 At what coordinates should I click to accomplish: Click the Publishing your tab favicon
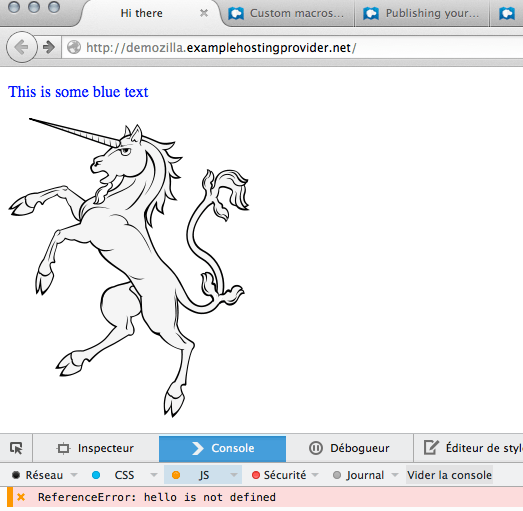tap(371, 14)
